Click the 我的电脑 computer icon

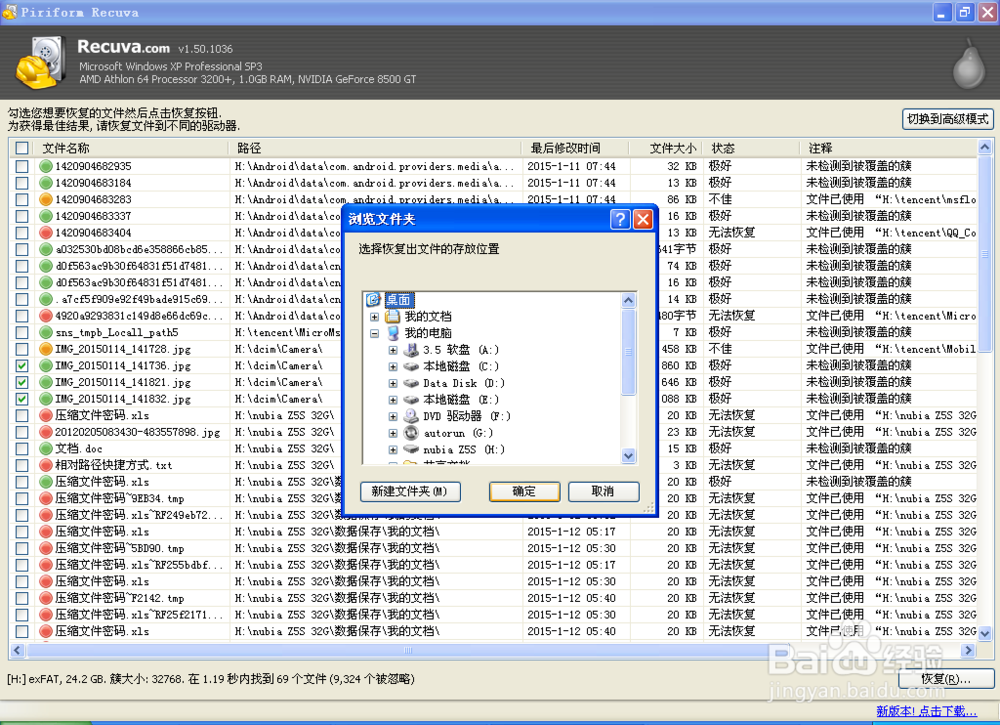pos(393,333)
